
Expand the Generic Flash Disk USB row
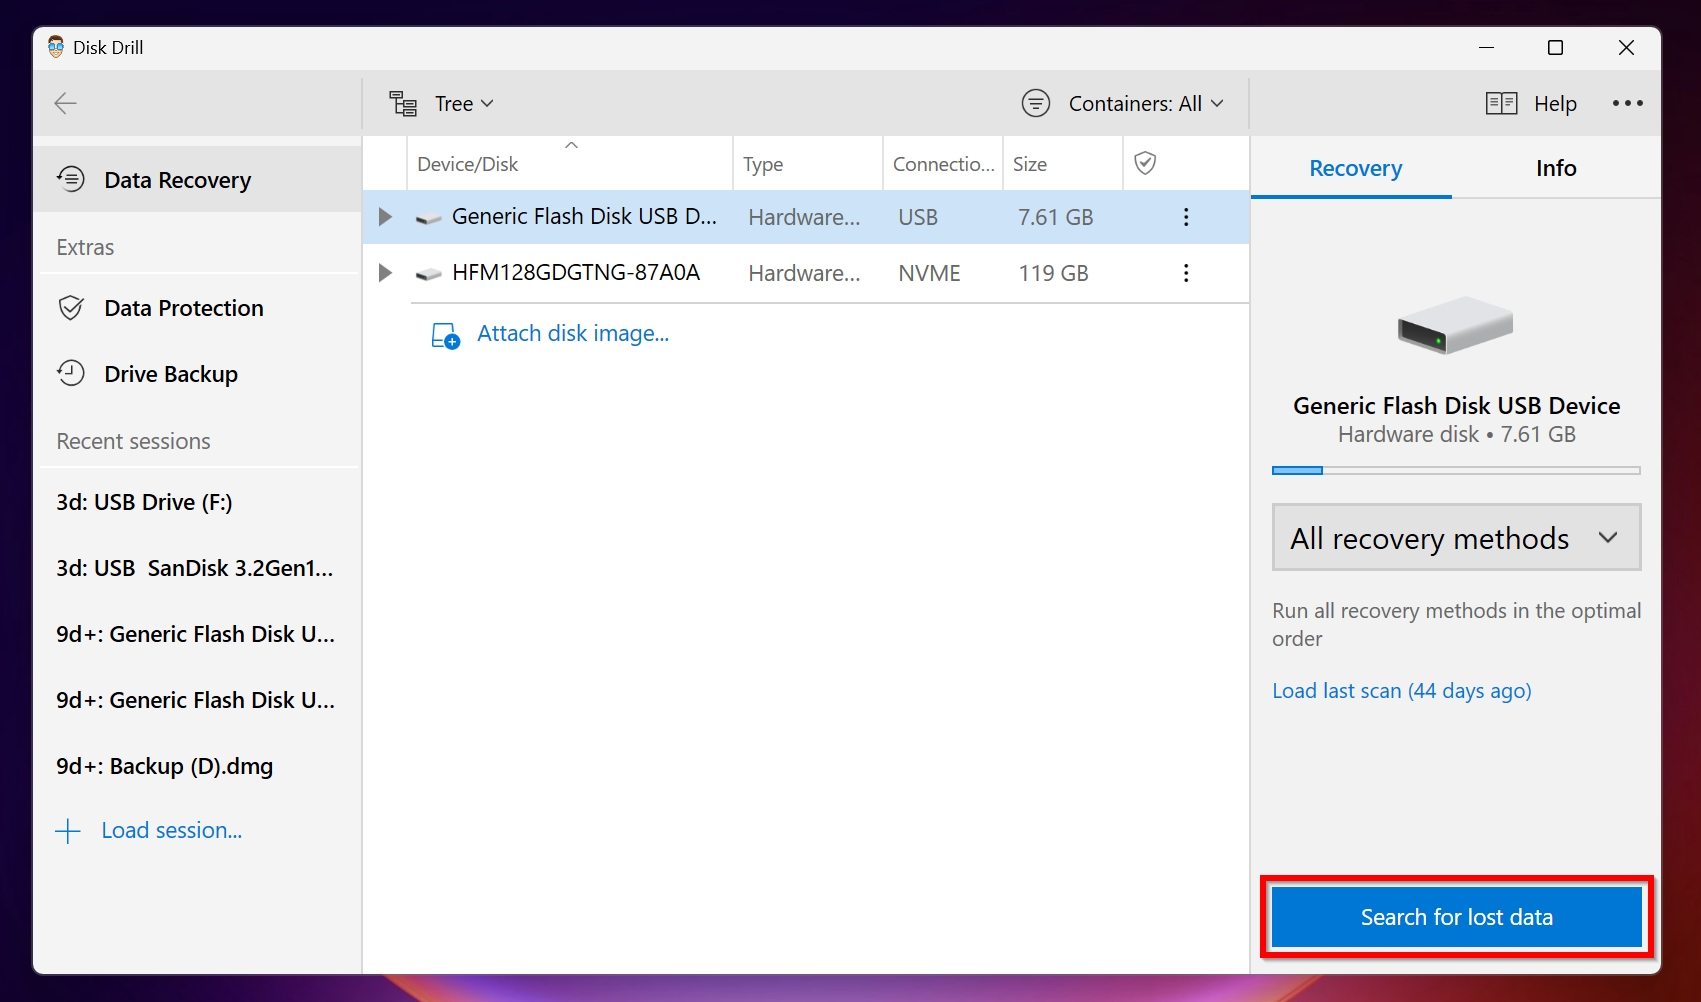click(x=385, y=217)
